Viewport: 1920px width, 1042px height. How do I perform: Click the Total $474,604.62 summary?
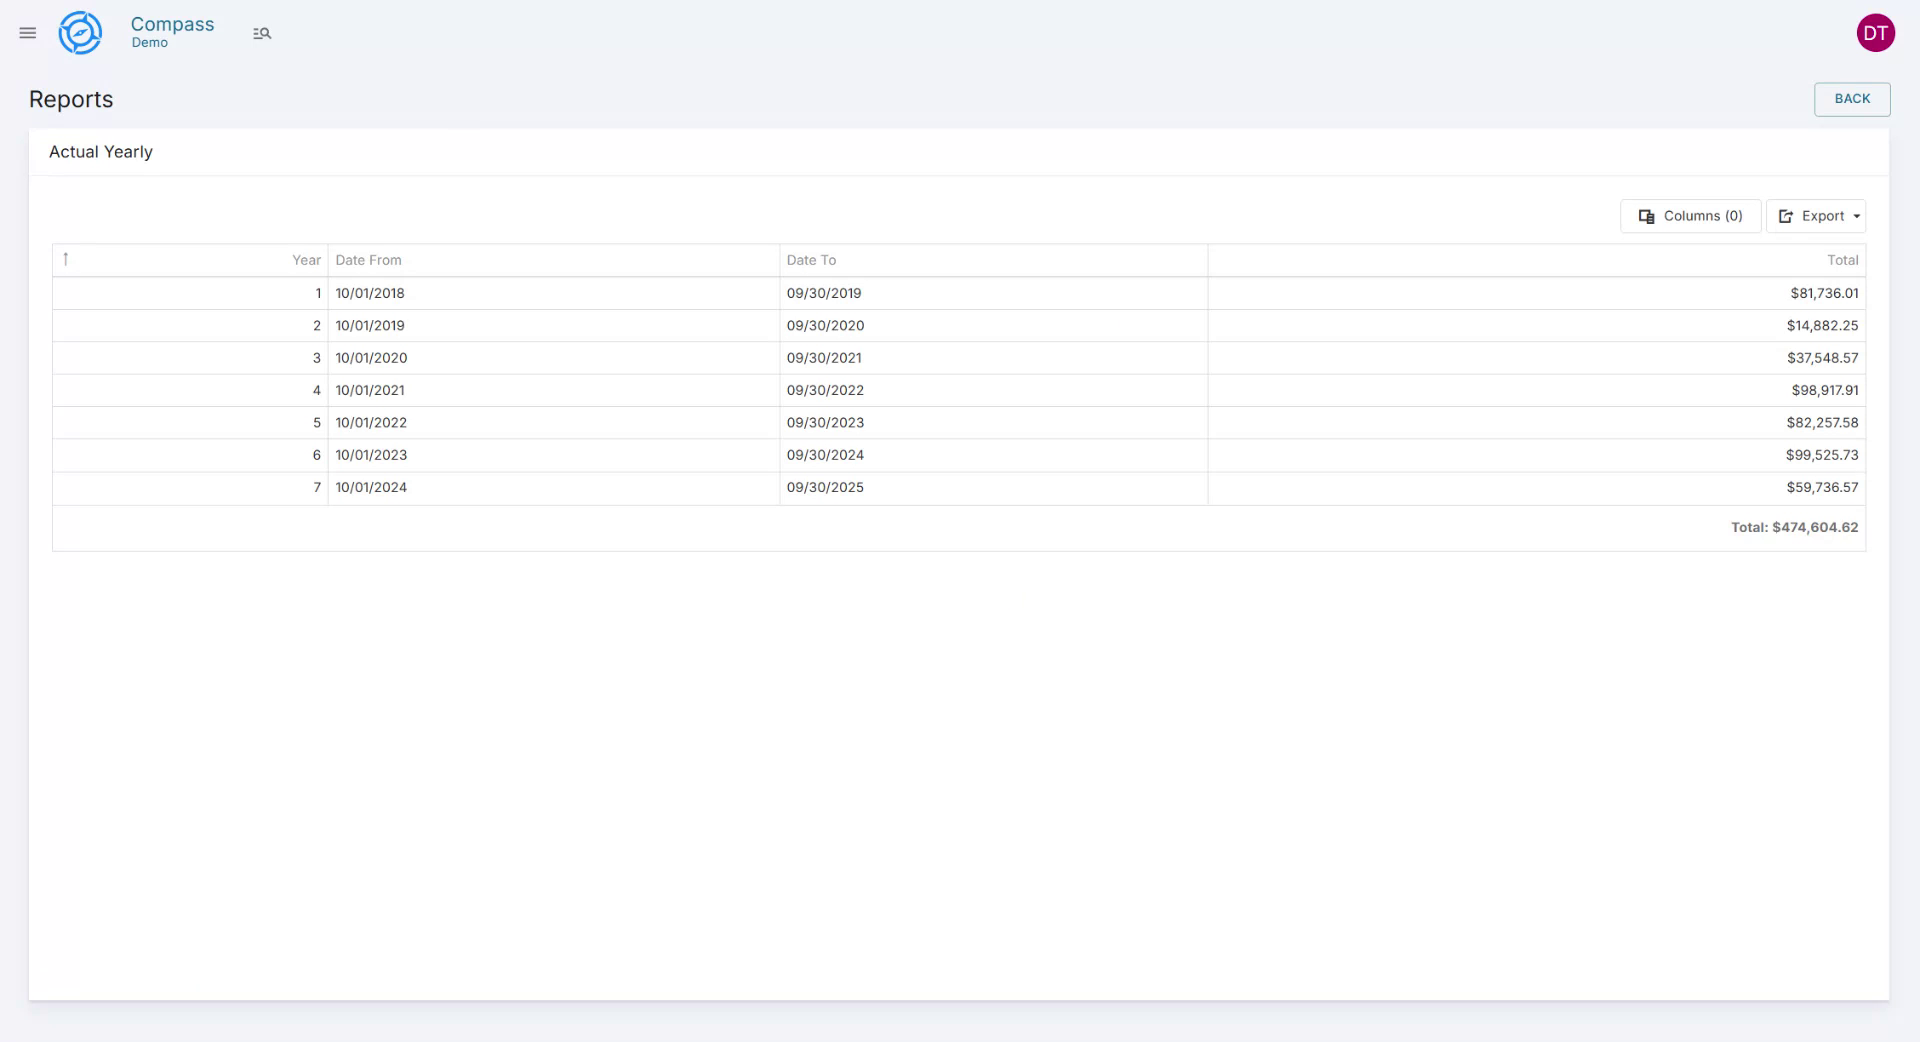(1794, 527)
